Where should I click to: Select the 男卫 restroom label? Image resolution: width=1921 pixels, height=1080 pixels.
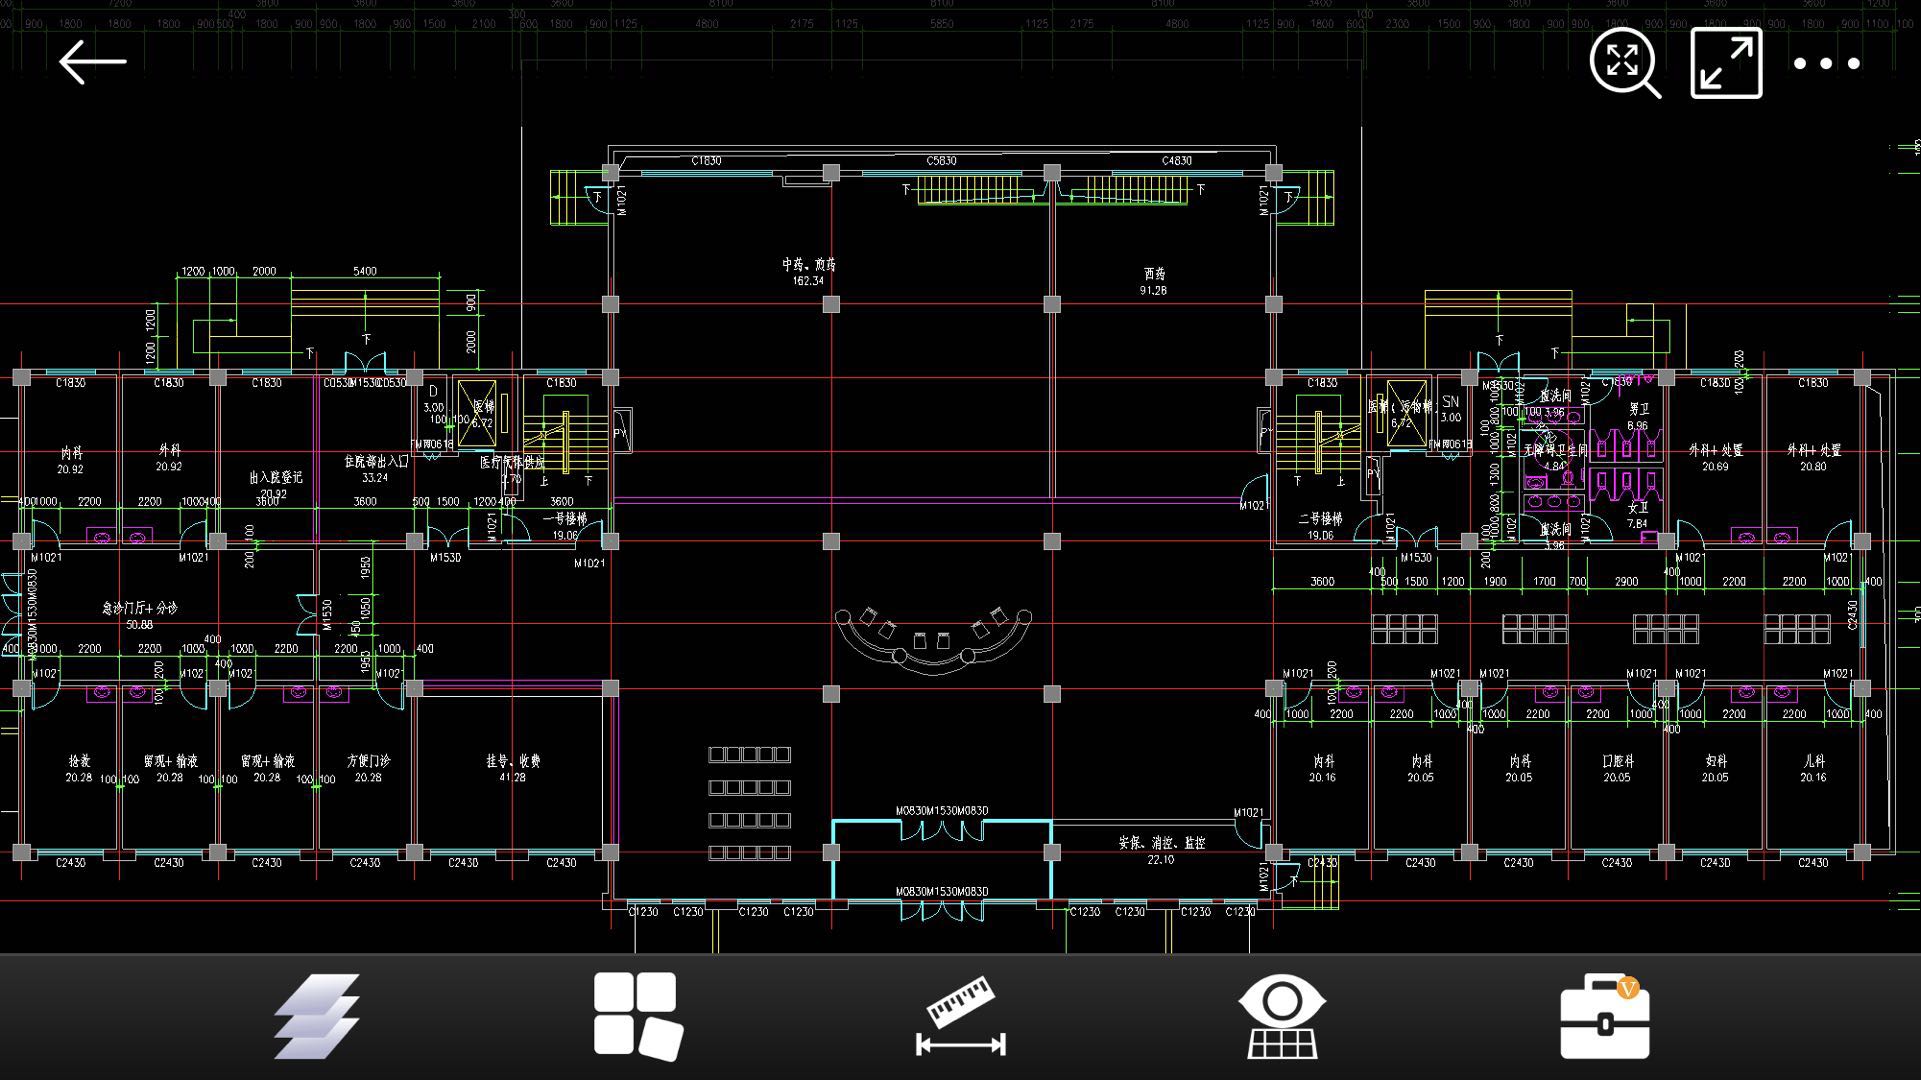pyautogui.click(x=1638, y=409)
